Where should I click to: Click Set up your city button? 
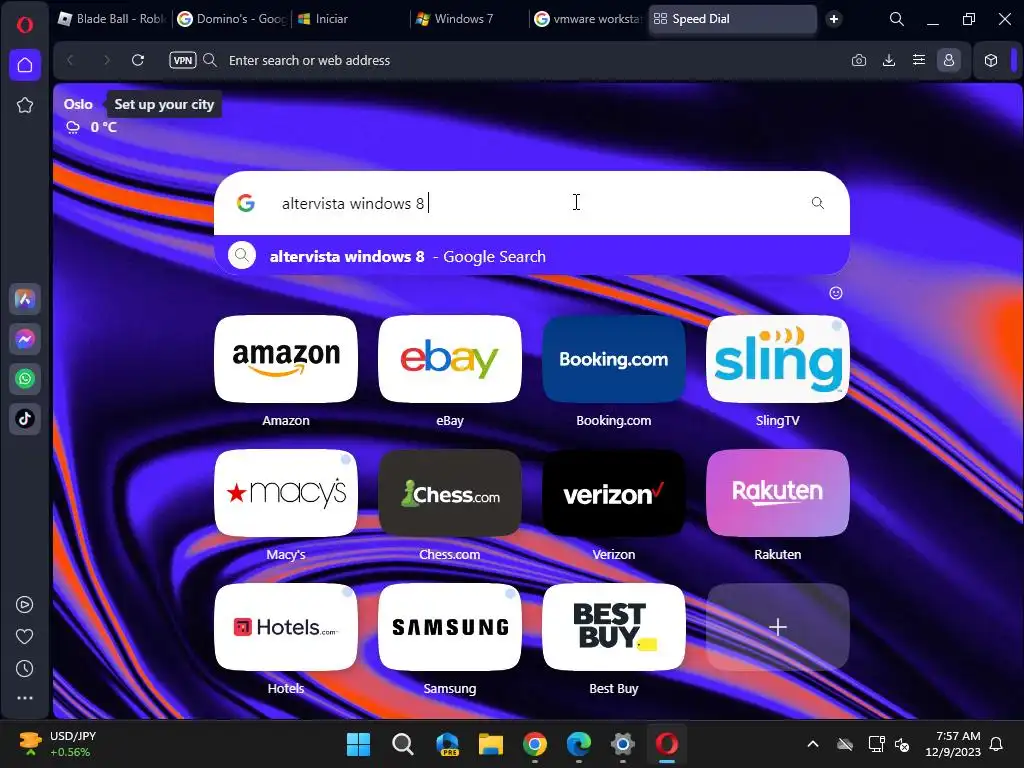(164, 104)
